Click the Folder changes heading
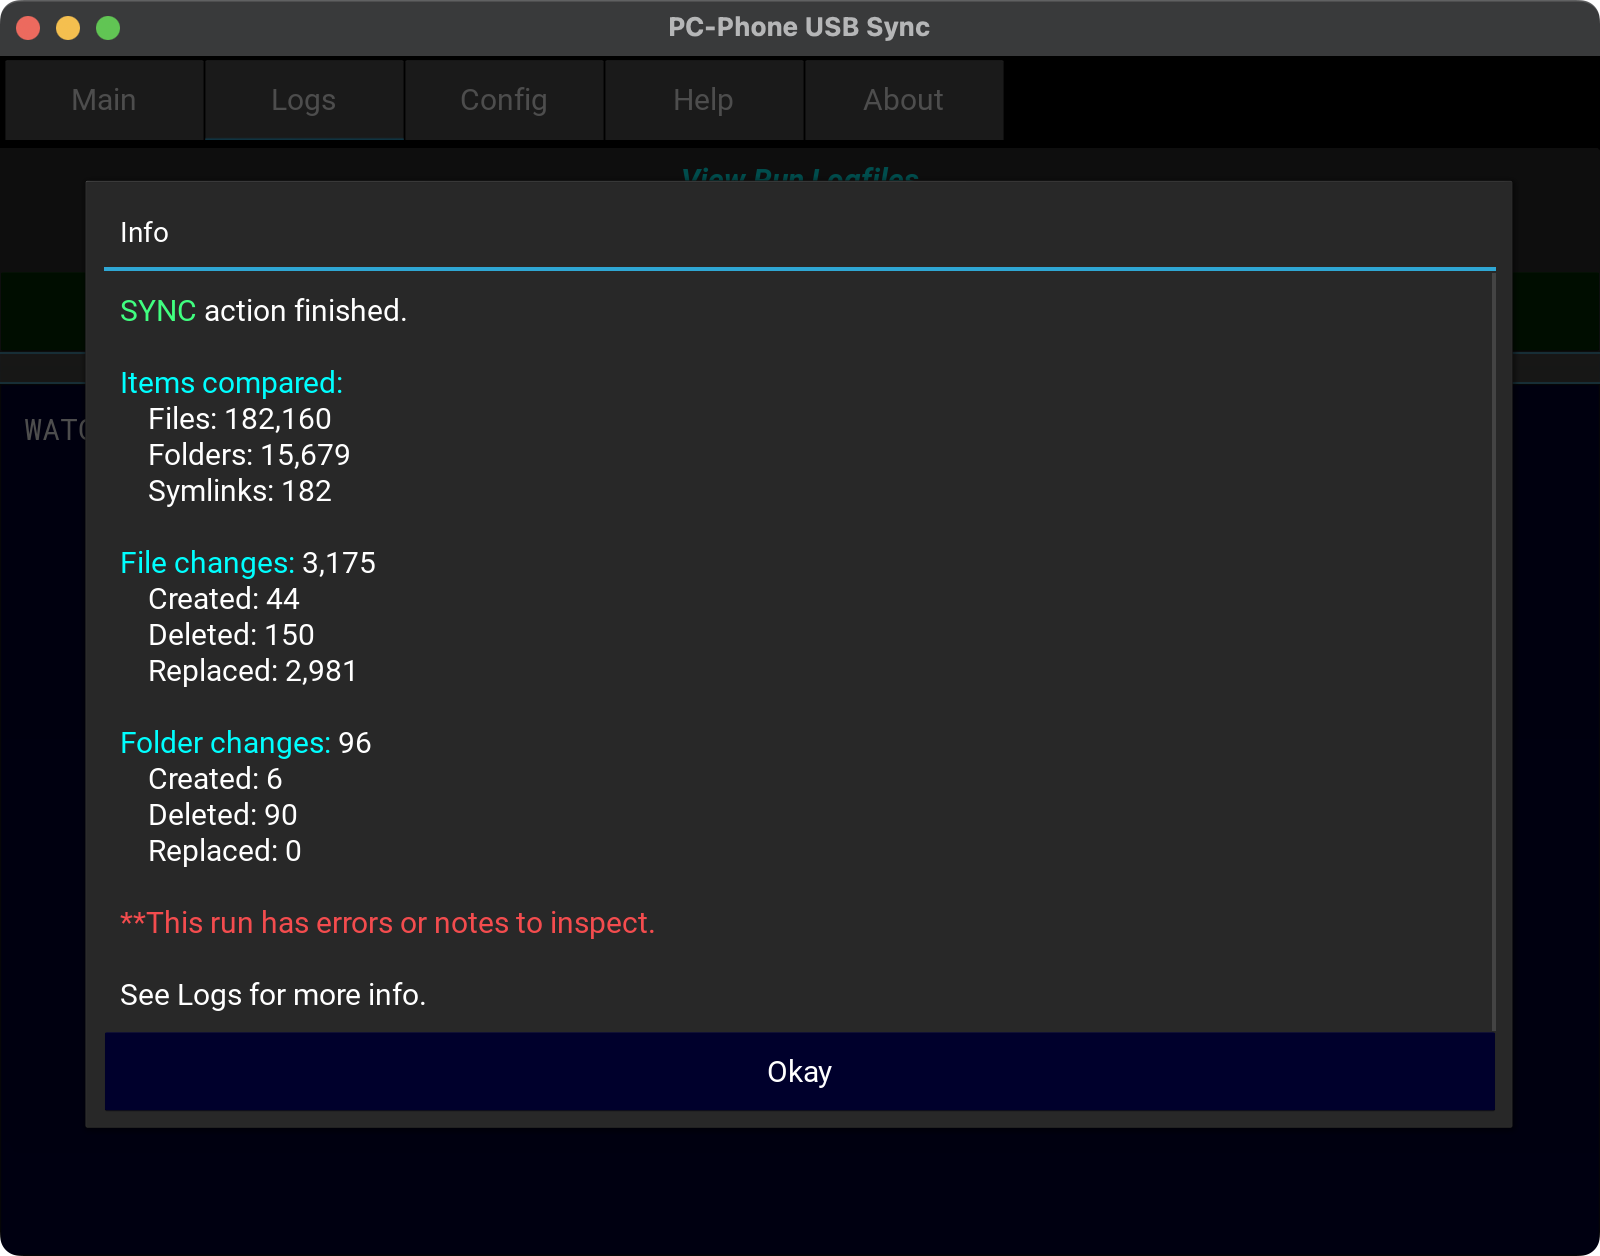Screen dimensions: 1600x1256 (x=225, y=743)
